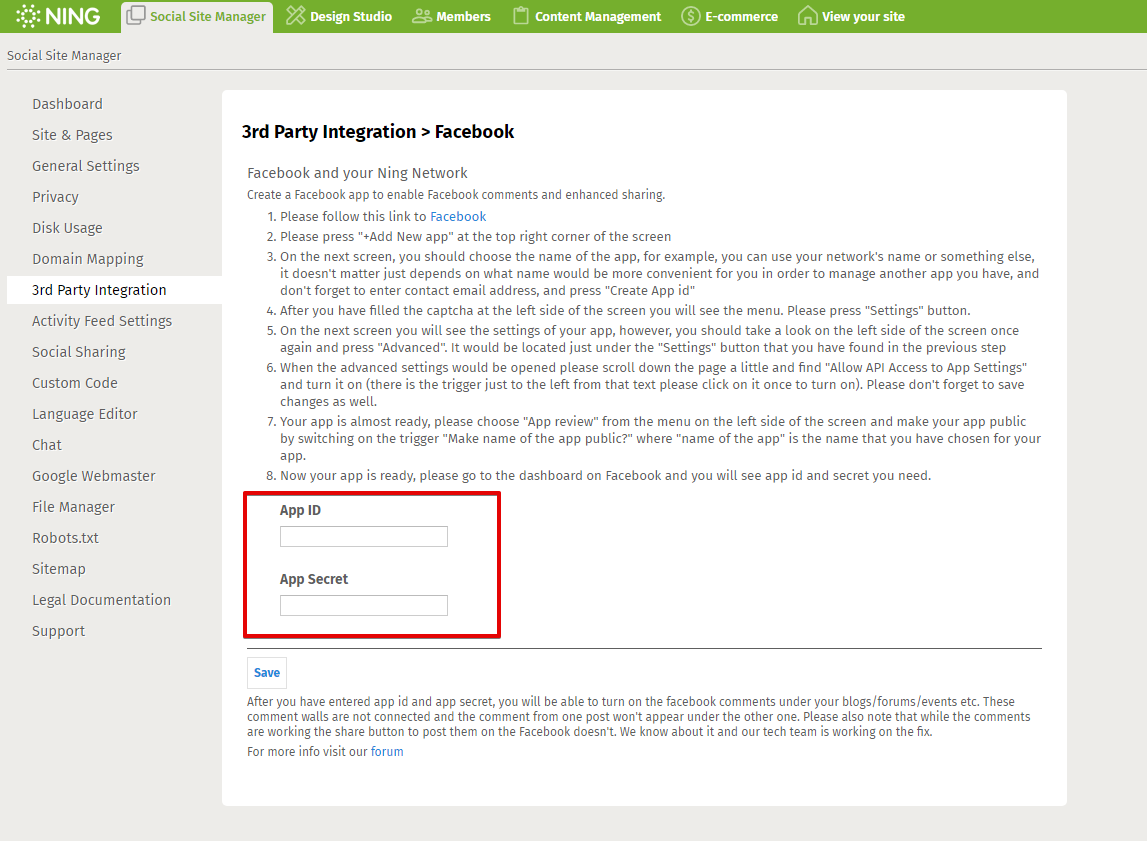The height and width of the screenshot is (841, 1147).
Task: Click into the App ID field
Action: (x=364, y=537)
